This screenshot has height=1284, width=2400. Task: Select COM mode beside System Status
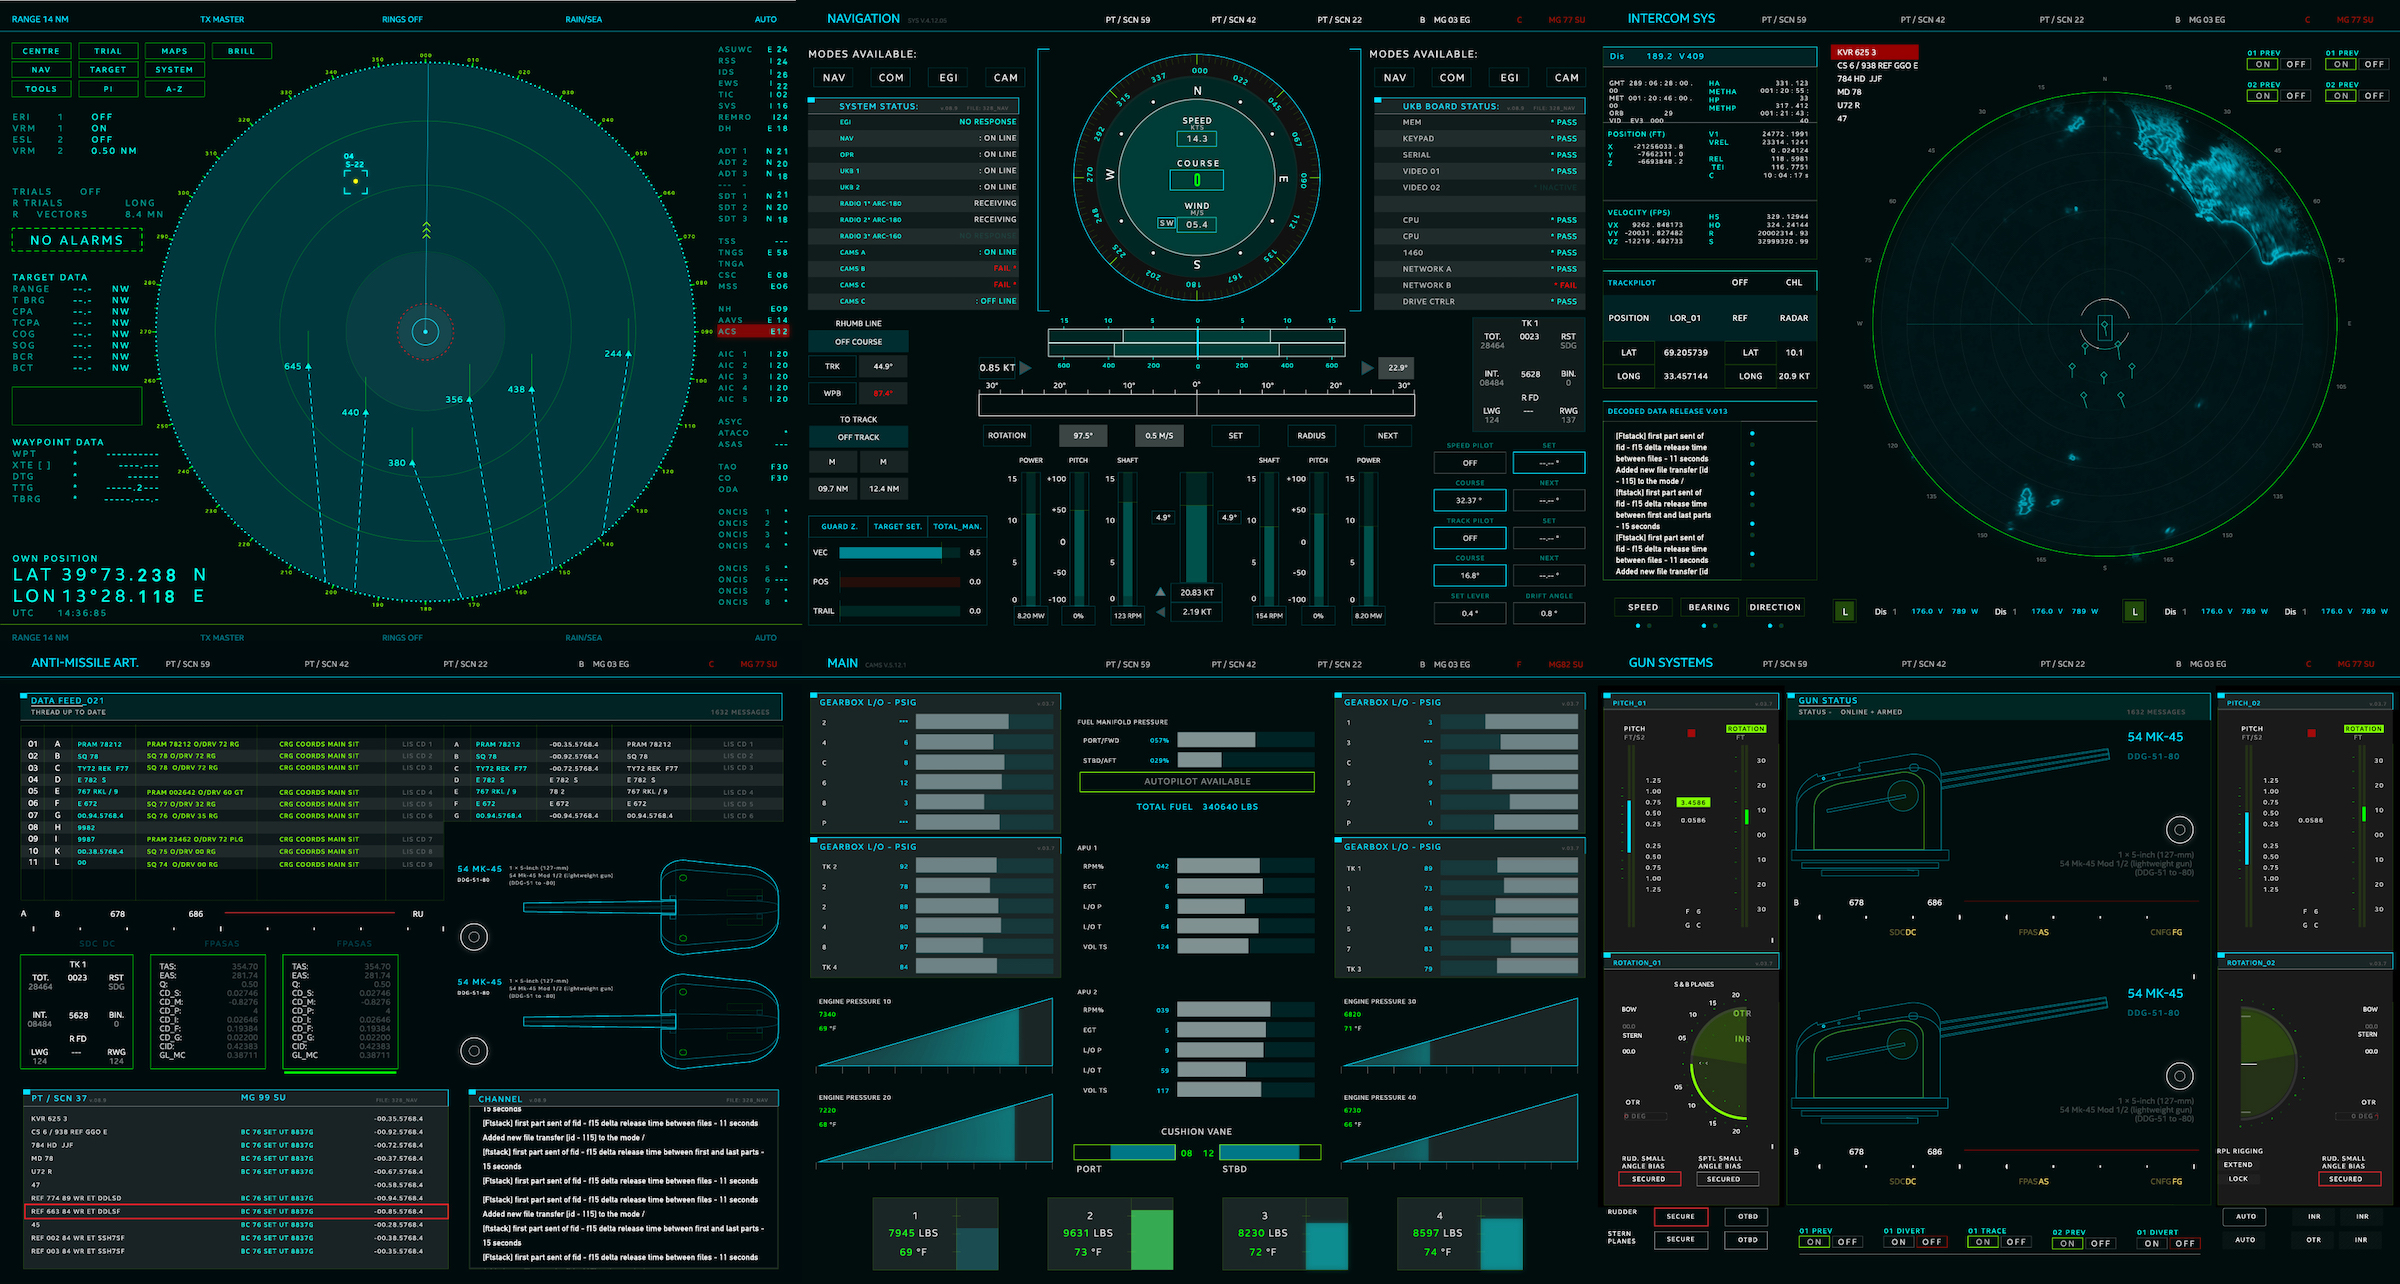(x=891, y=77)
